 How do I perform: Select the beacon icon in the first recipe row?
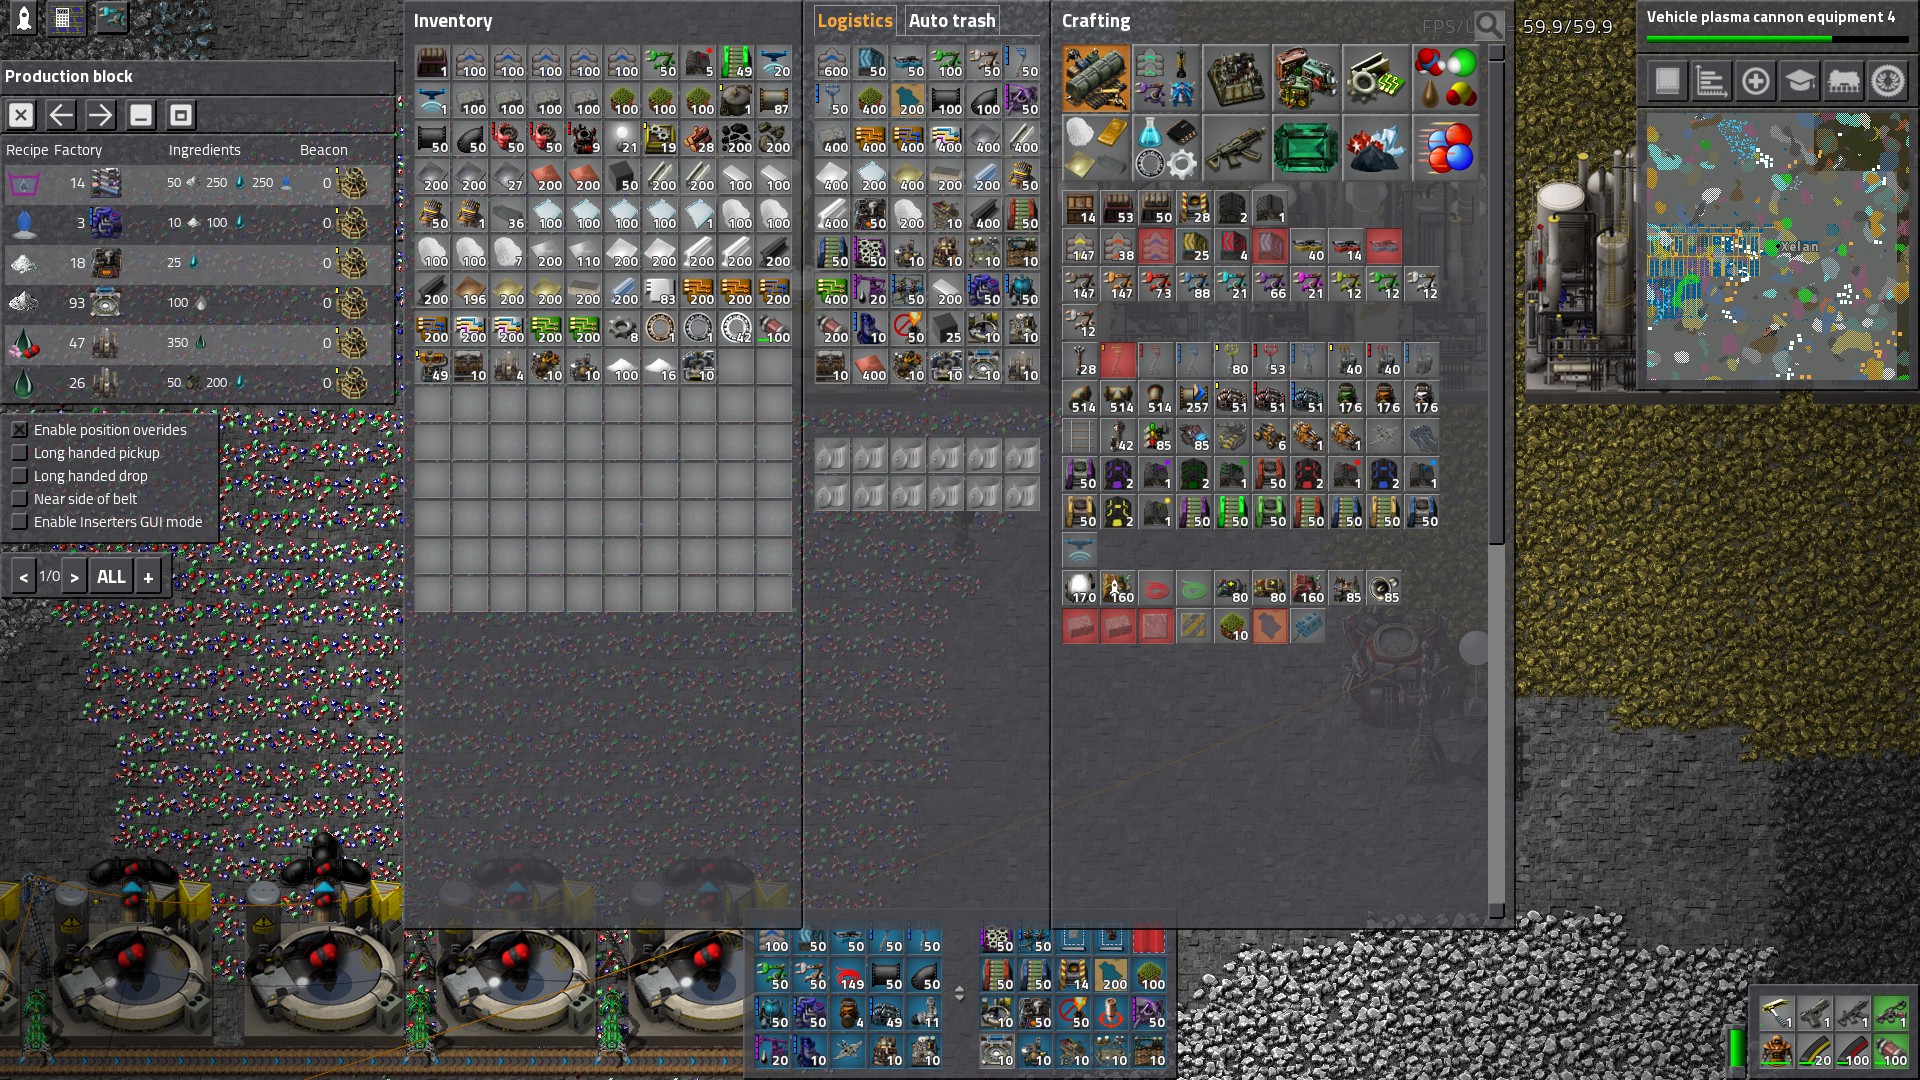352,183
